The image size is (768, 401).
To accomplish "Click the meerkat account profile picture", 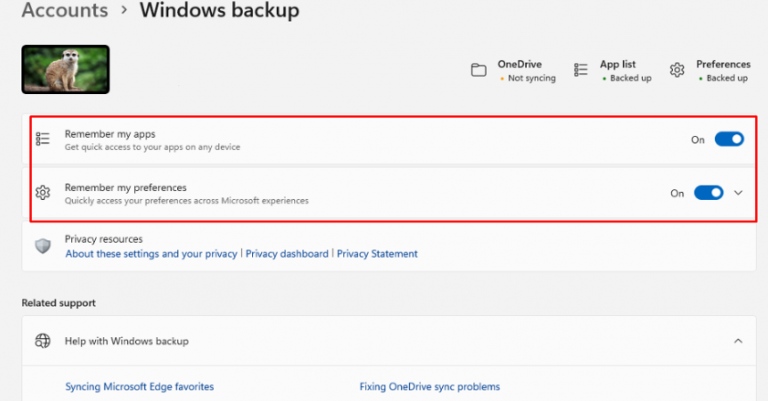I will tap(65, 70).
